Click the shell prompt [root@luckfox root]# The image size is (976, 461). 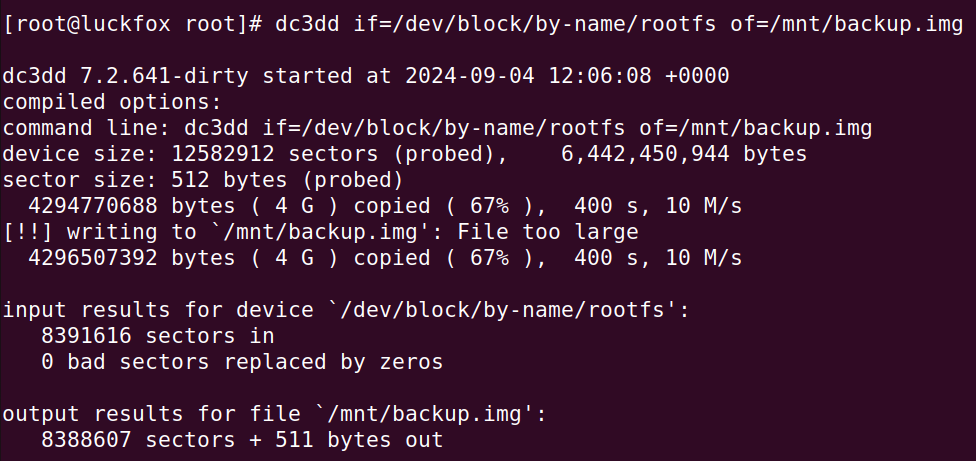click(133, 24)
